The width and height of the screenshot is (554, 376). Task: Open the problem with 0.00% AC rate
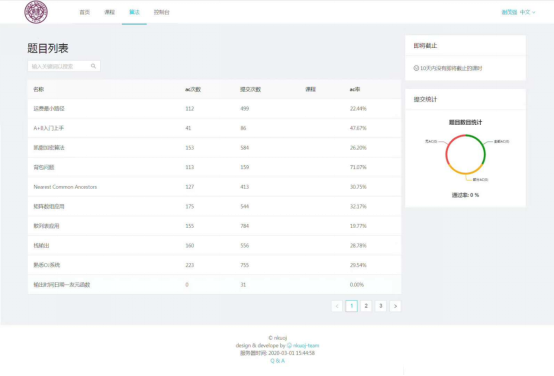61,285
